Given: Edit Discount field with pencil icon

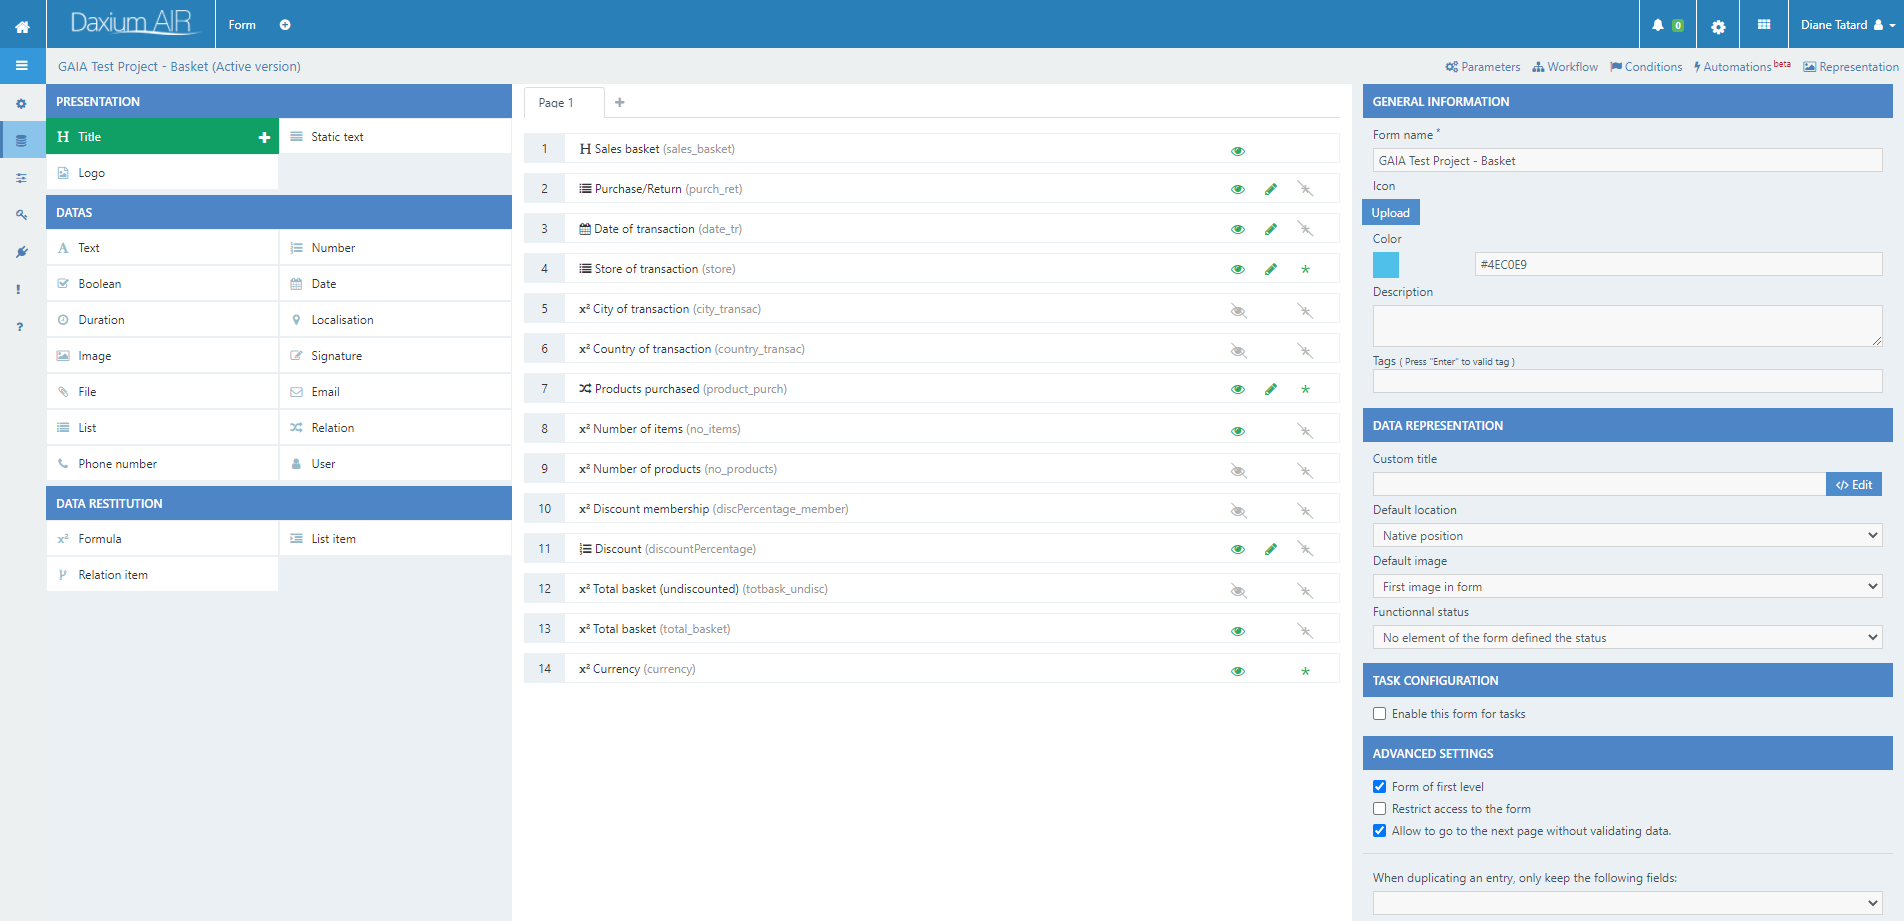Looking at the screenshot, I should coord(1271,549).
